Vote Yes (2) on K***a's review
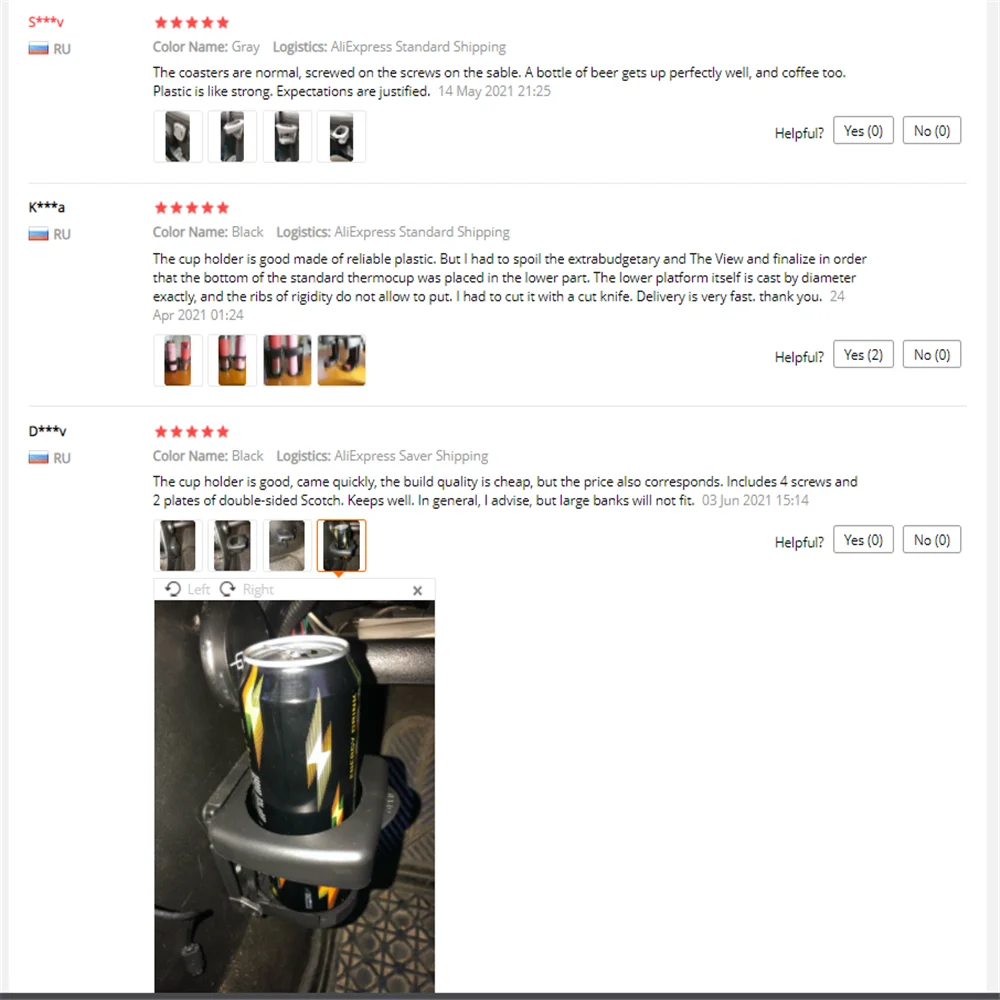 point(863,355)
